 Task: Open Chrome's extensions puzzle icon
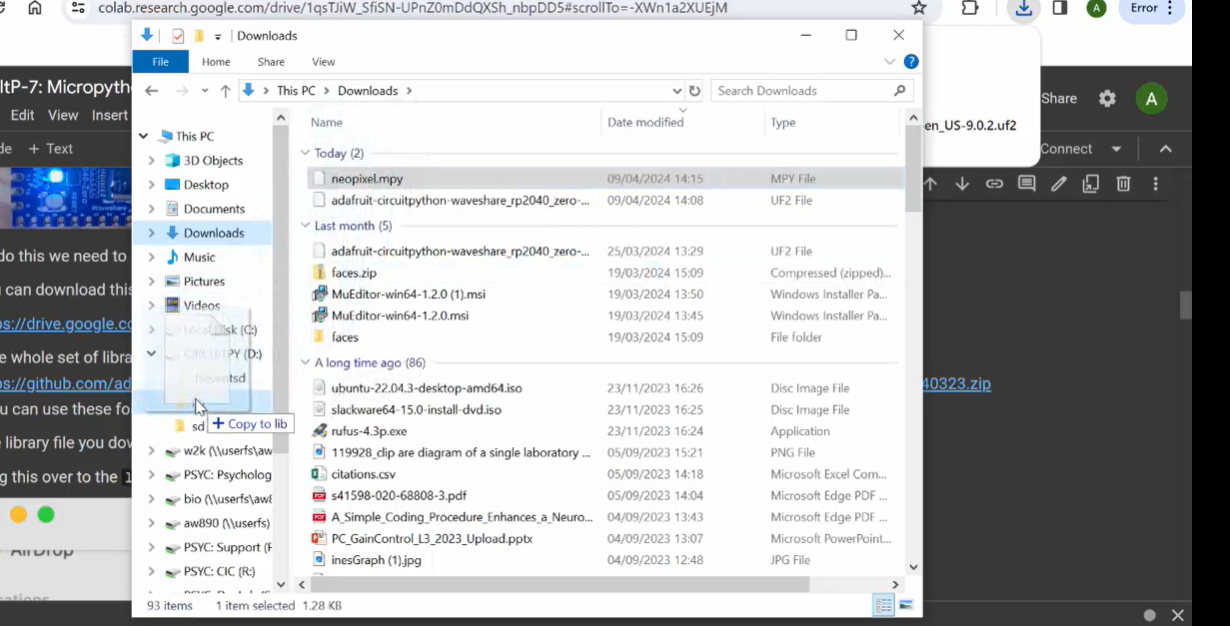[969, 8]
